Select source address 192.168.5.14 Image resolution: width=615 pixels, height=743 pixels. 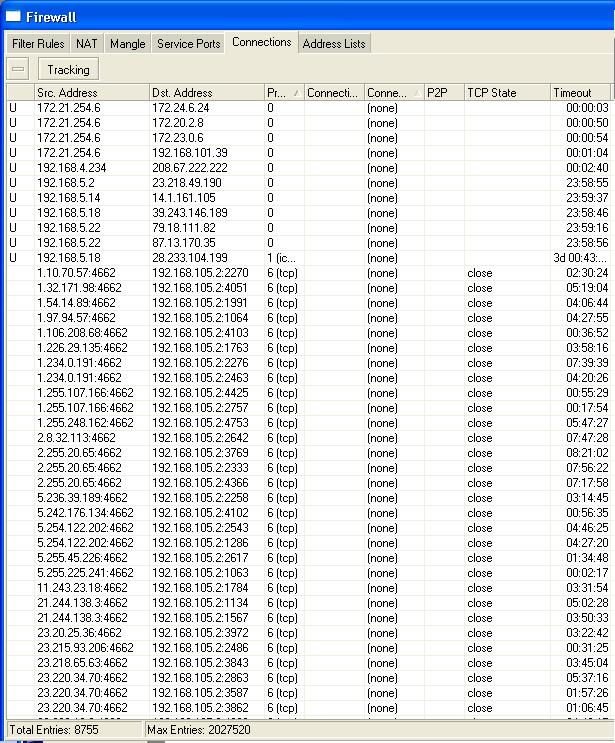(69, 198)
